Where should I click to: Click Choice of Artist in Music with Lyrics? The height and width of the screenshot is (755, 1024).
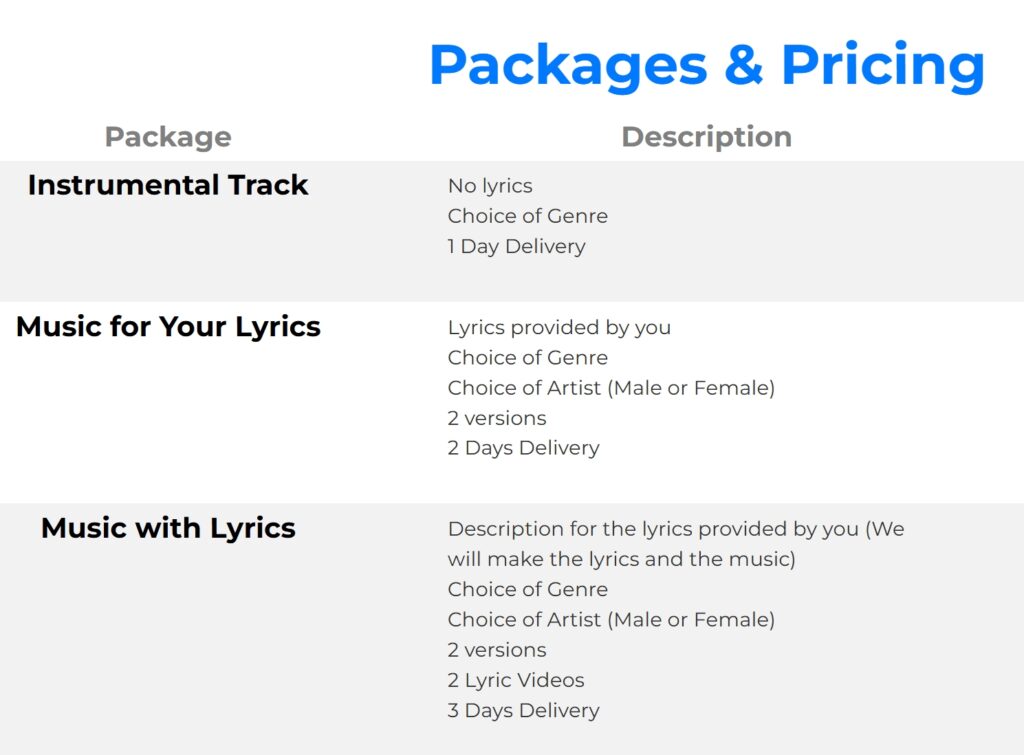(611, 620)
